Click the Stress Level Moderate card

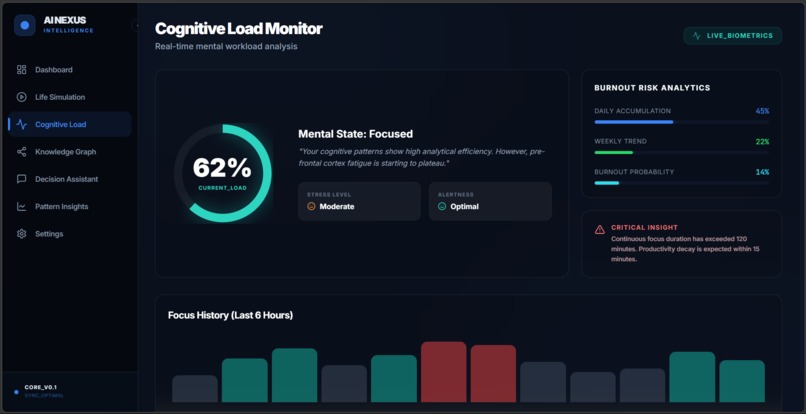pyautogui.click(x=359, y=201)
